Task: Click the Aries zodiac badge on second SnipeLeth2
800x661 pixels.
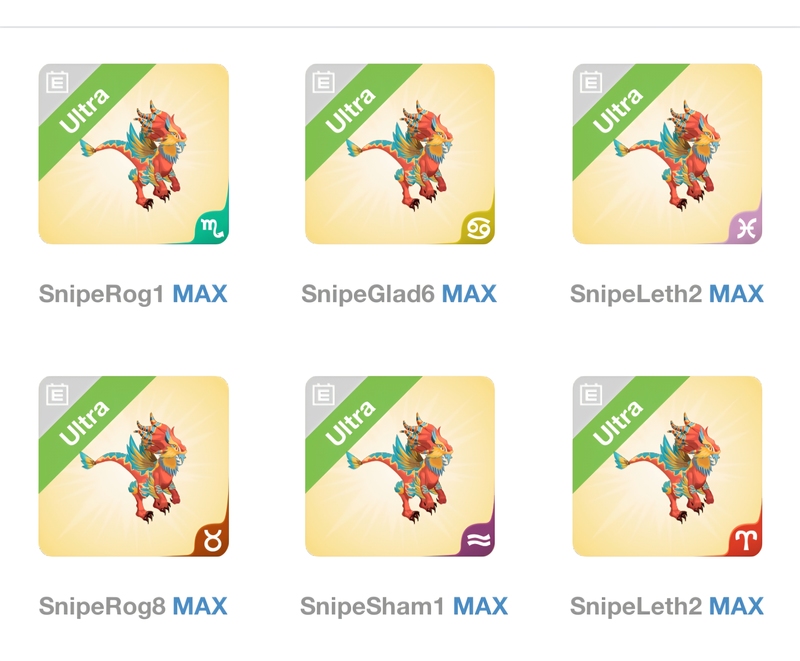Action: coord(746,540)
